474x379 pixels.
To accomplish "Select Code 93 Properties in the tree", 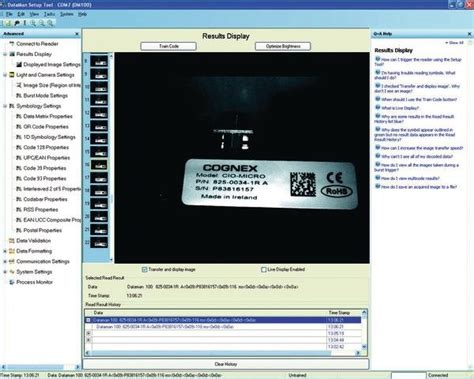I will [x=45, y=179].
